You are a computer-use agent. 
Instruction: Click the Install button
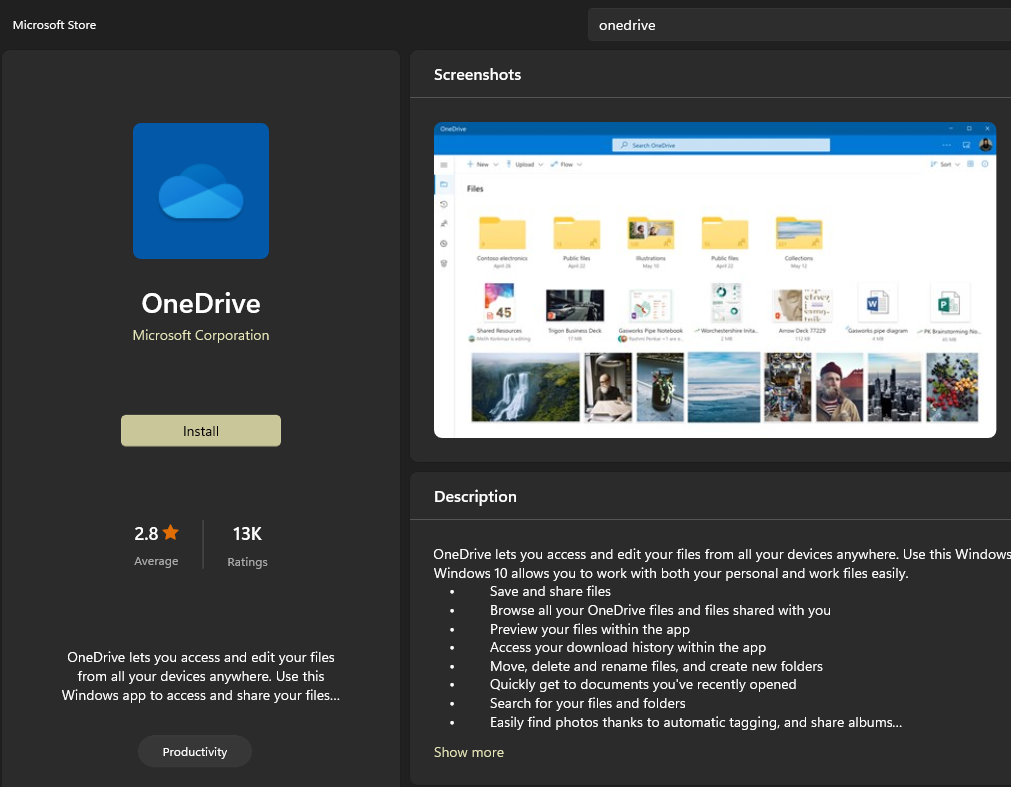pos(201,431)
